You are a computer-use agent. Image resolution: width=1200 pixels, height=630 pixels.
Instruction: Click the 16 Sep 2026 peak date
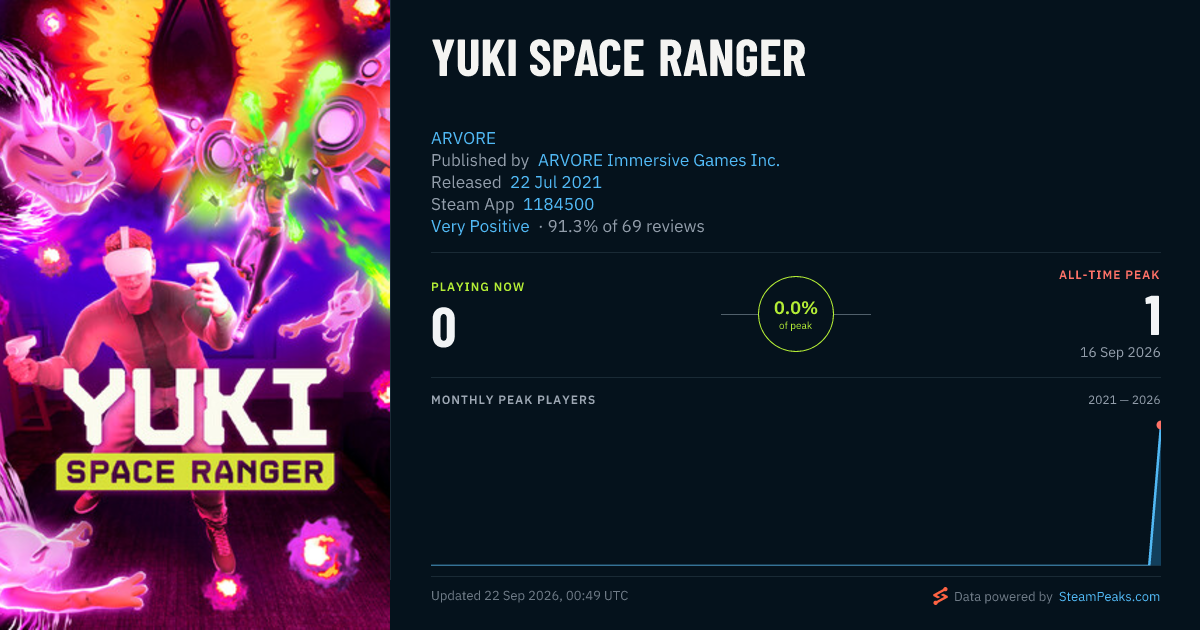pyautogui.click(x=1120, y=353)
